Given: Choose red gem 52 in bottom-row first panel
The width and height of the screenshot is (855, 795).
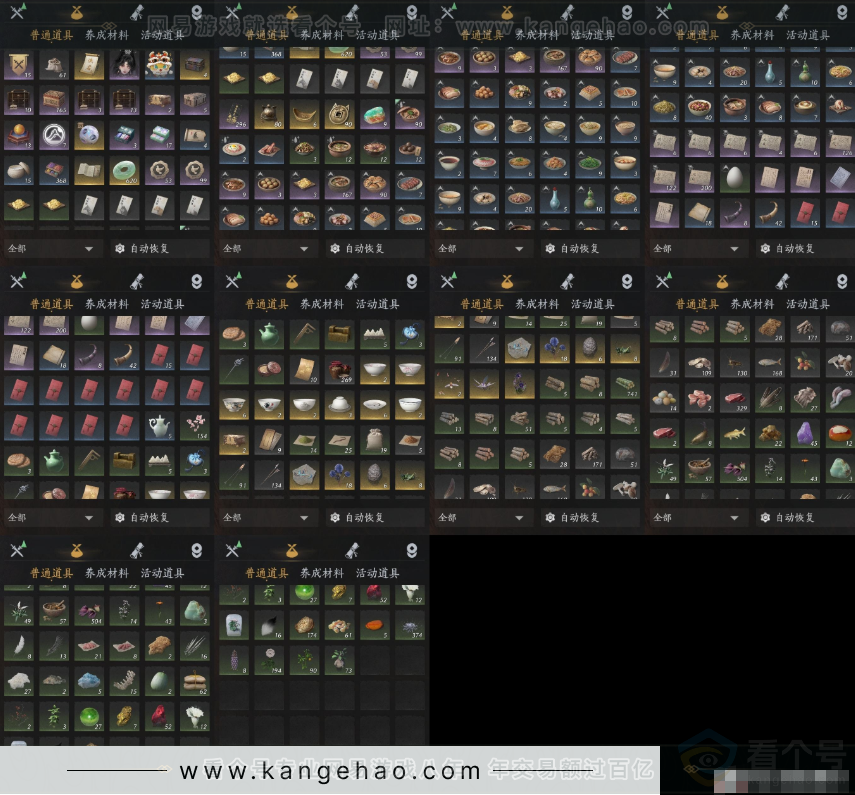Looking at the screenshot, I should (160, 717).
